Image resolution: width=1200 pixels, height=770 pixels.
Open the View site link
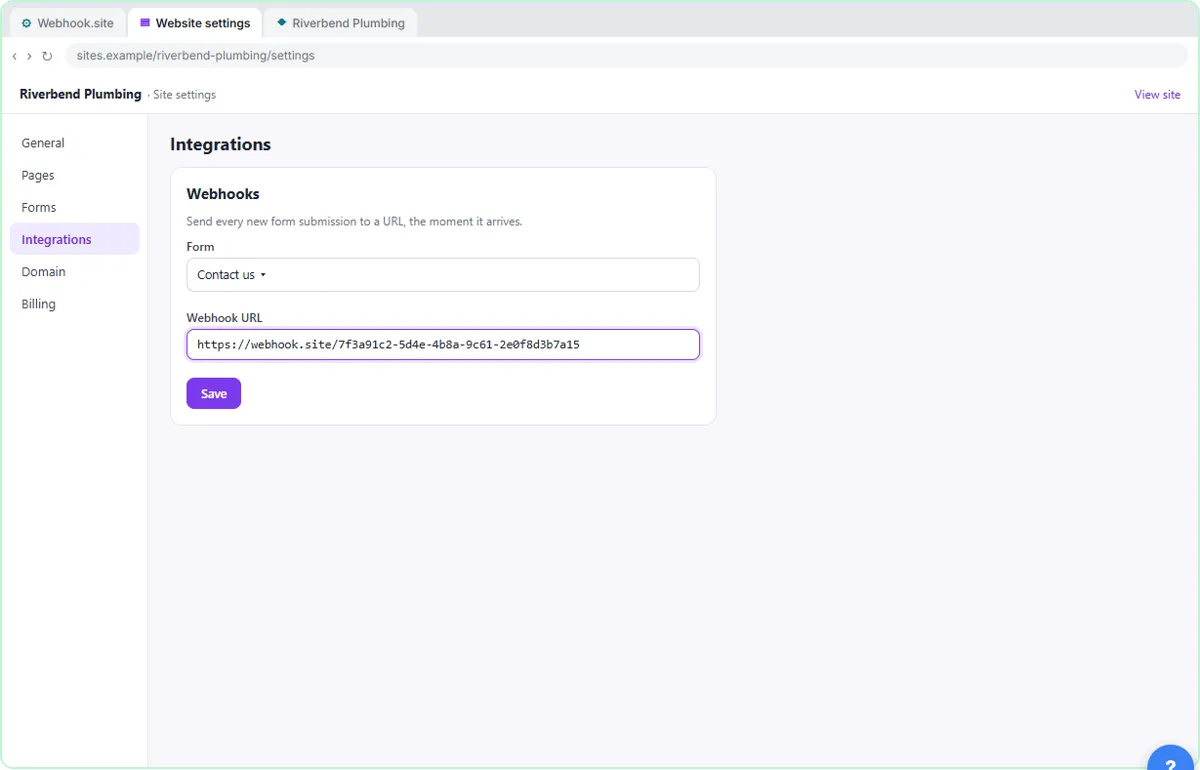(1157, 95)
